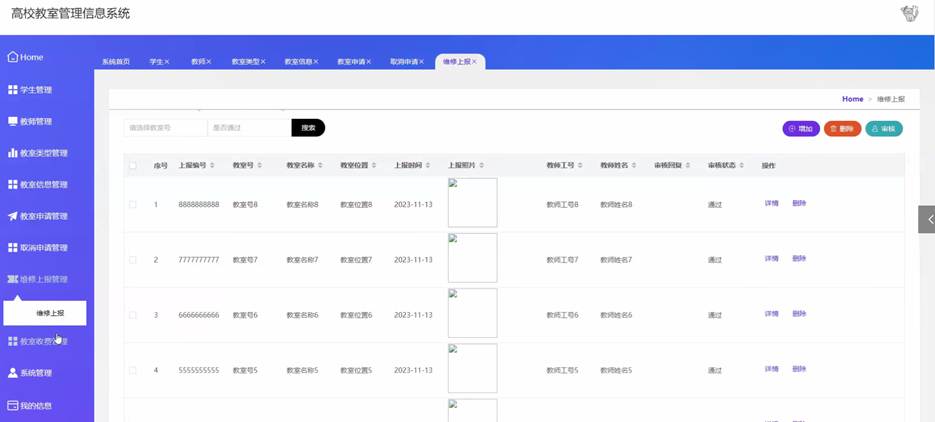Open 详情 for row 教室号5
The height and width of the screenshot is (422, 935).
[772, 369]
